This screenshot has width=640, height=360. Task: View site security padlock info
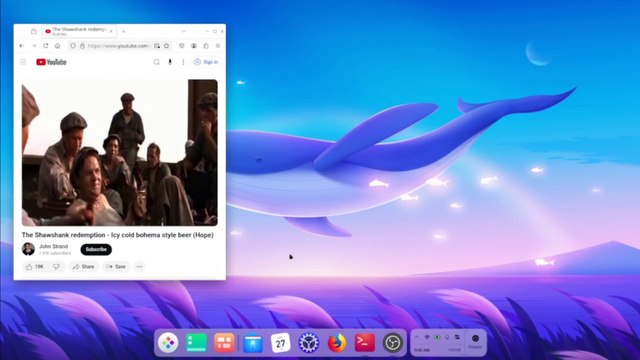point(82,46)
